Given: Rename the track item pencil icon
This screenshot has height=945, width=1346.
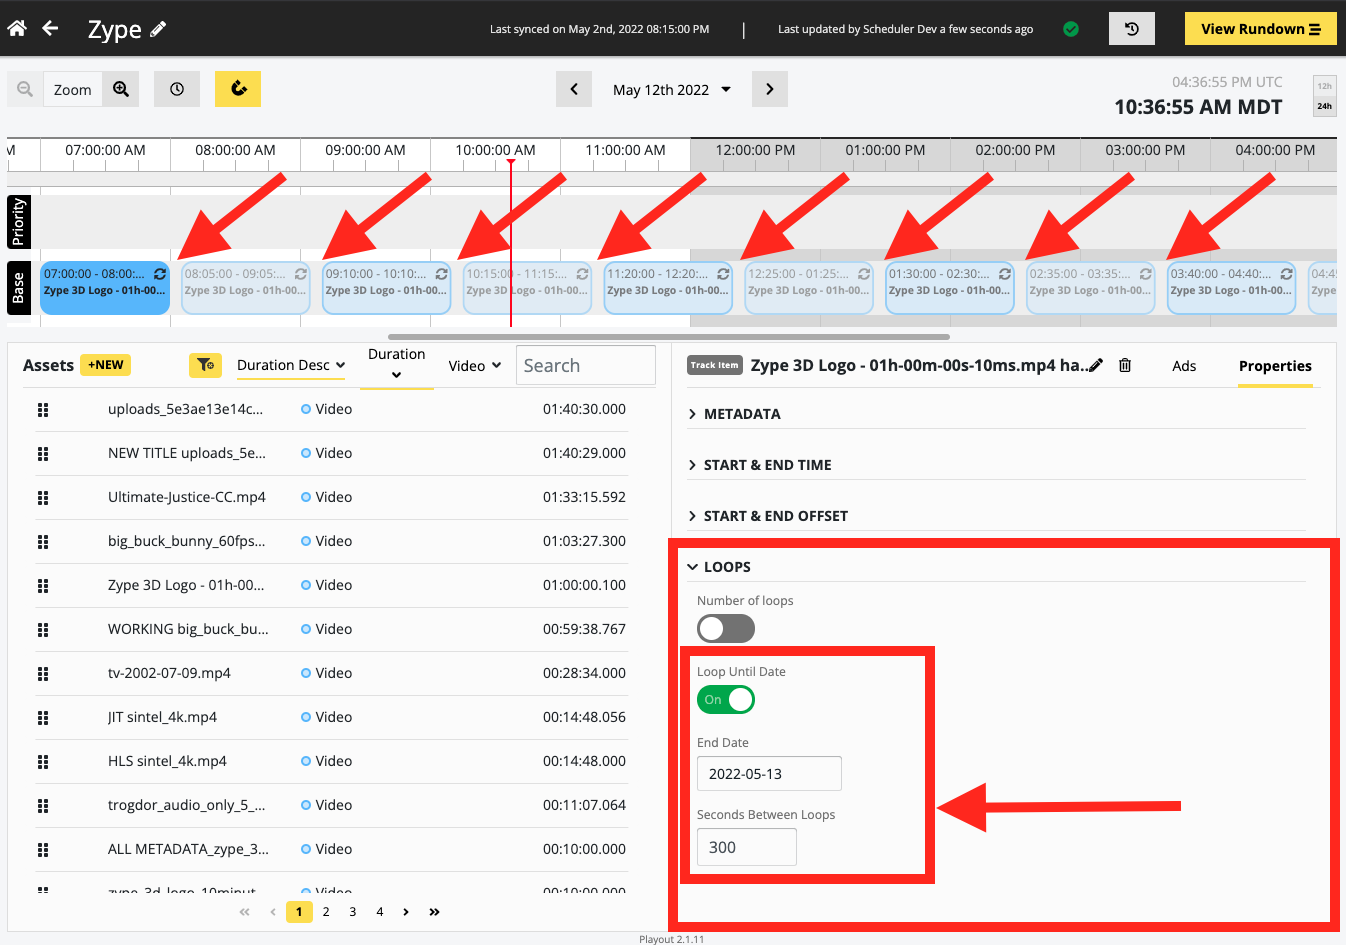Looking at the screenshot, I should tap(1096, 365).
